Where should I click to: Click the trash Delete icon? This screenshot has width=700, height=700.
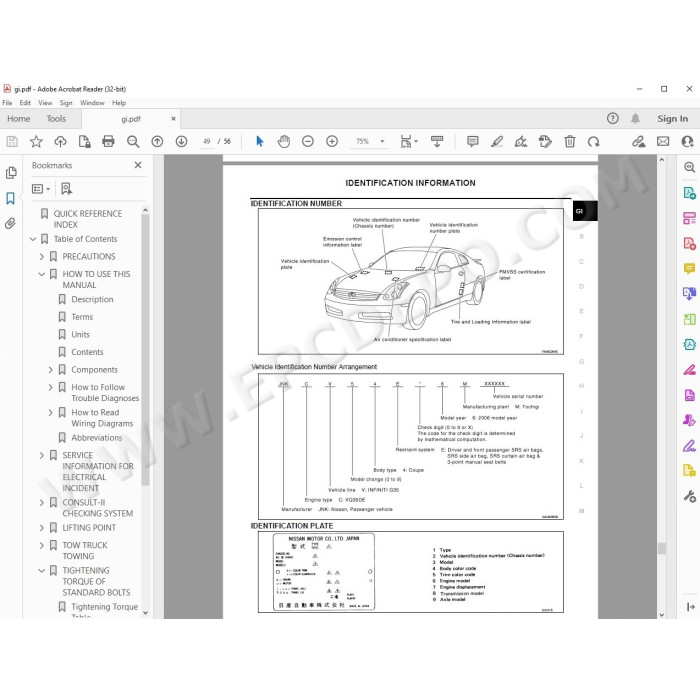(570, 142)
